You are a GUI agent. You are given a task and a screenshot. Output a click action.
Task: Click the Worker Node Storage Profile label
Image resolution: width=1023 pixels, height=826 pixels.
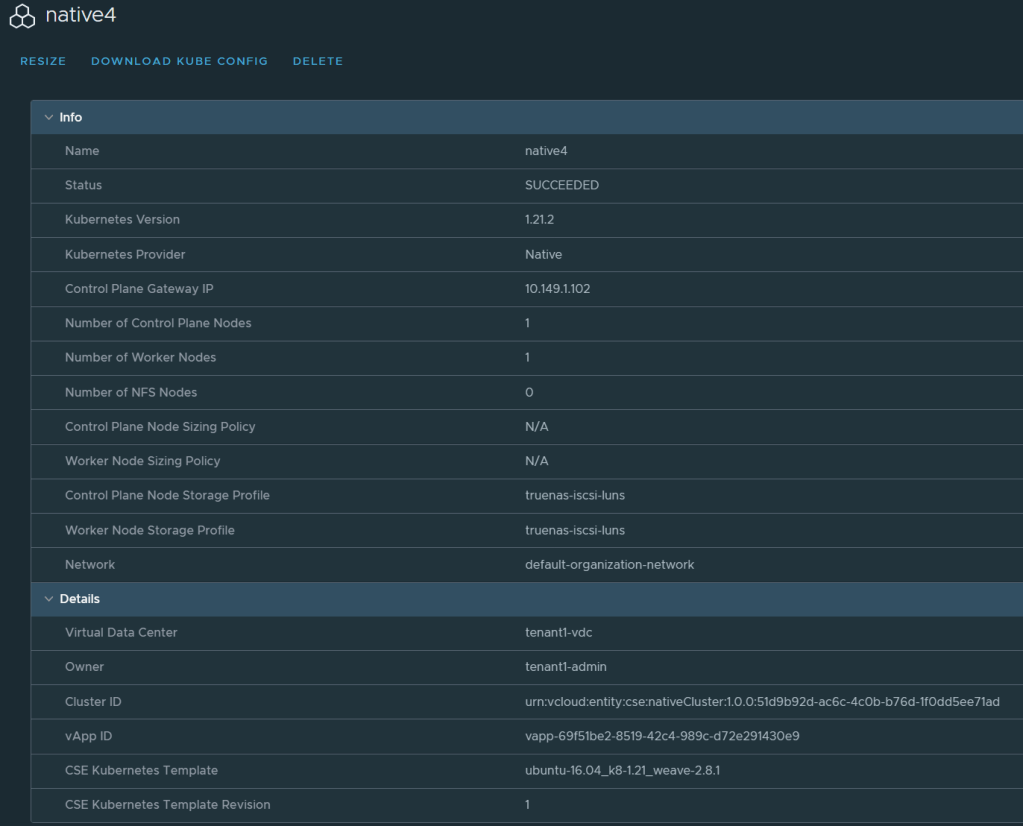click(x=149, y=530)
